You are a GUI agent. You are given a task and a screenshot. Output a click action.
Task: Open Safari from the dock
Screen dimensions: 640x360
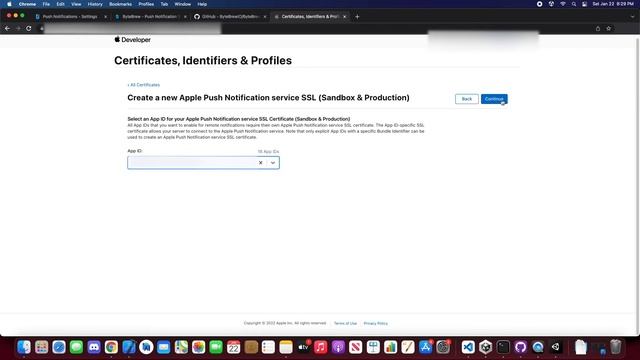point(59,347)
